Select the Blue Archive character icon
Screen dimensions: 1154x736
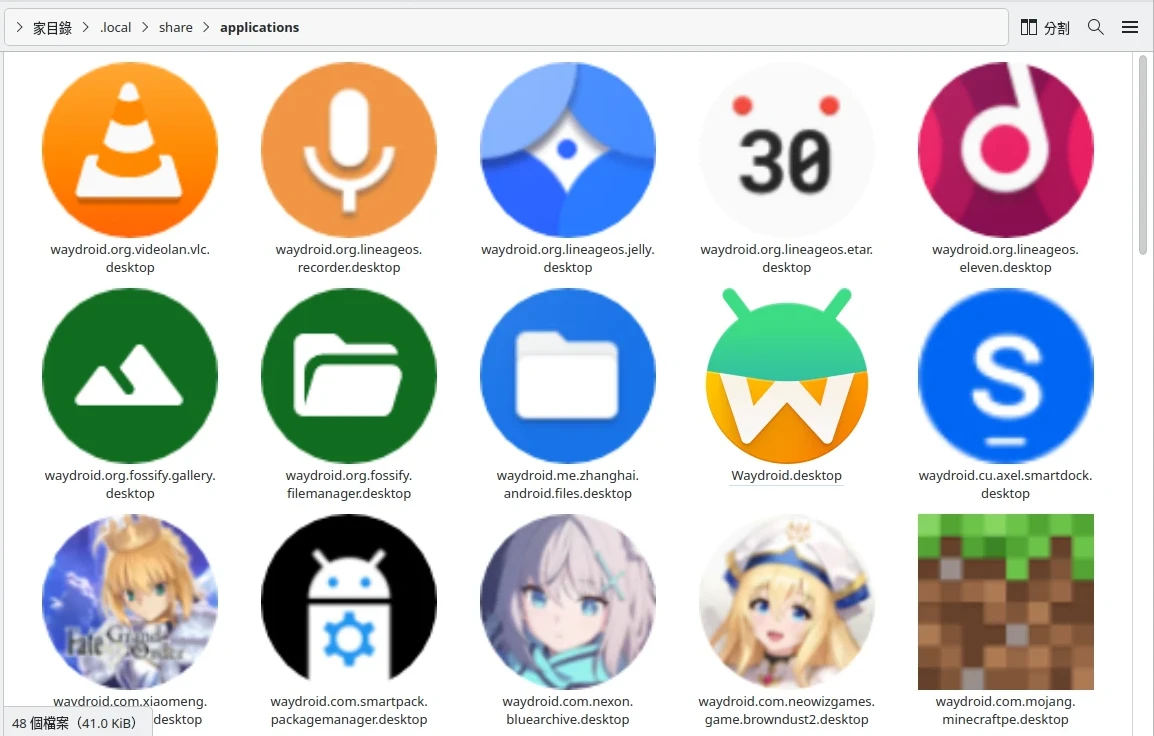(568, 601)
